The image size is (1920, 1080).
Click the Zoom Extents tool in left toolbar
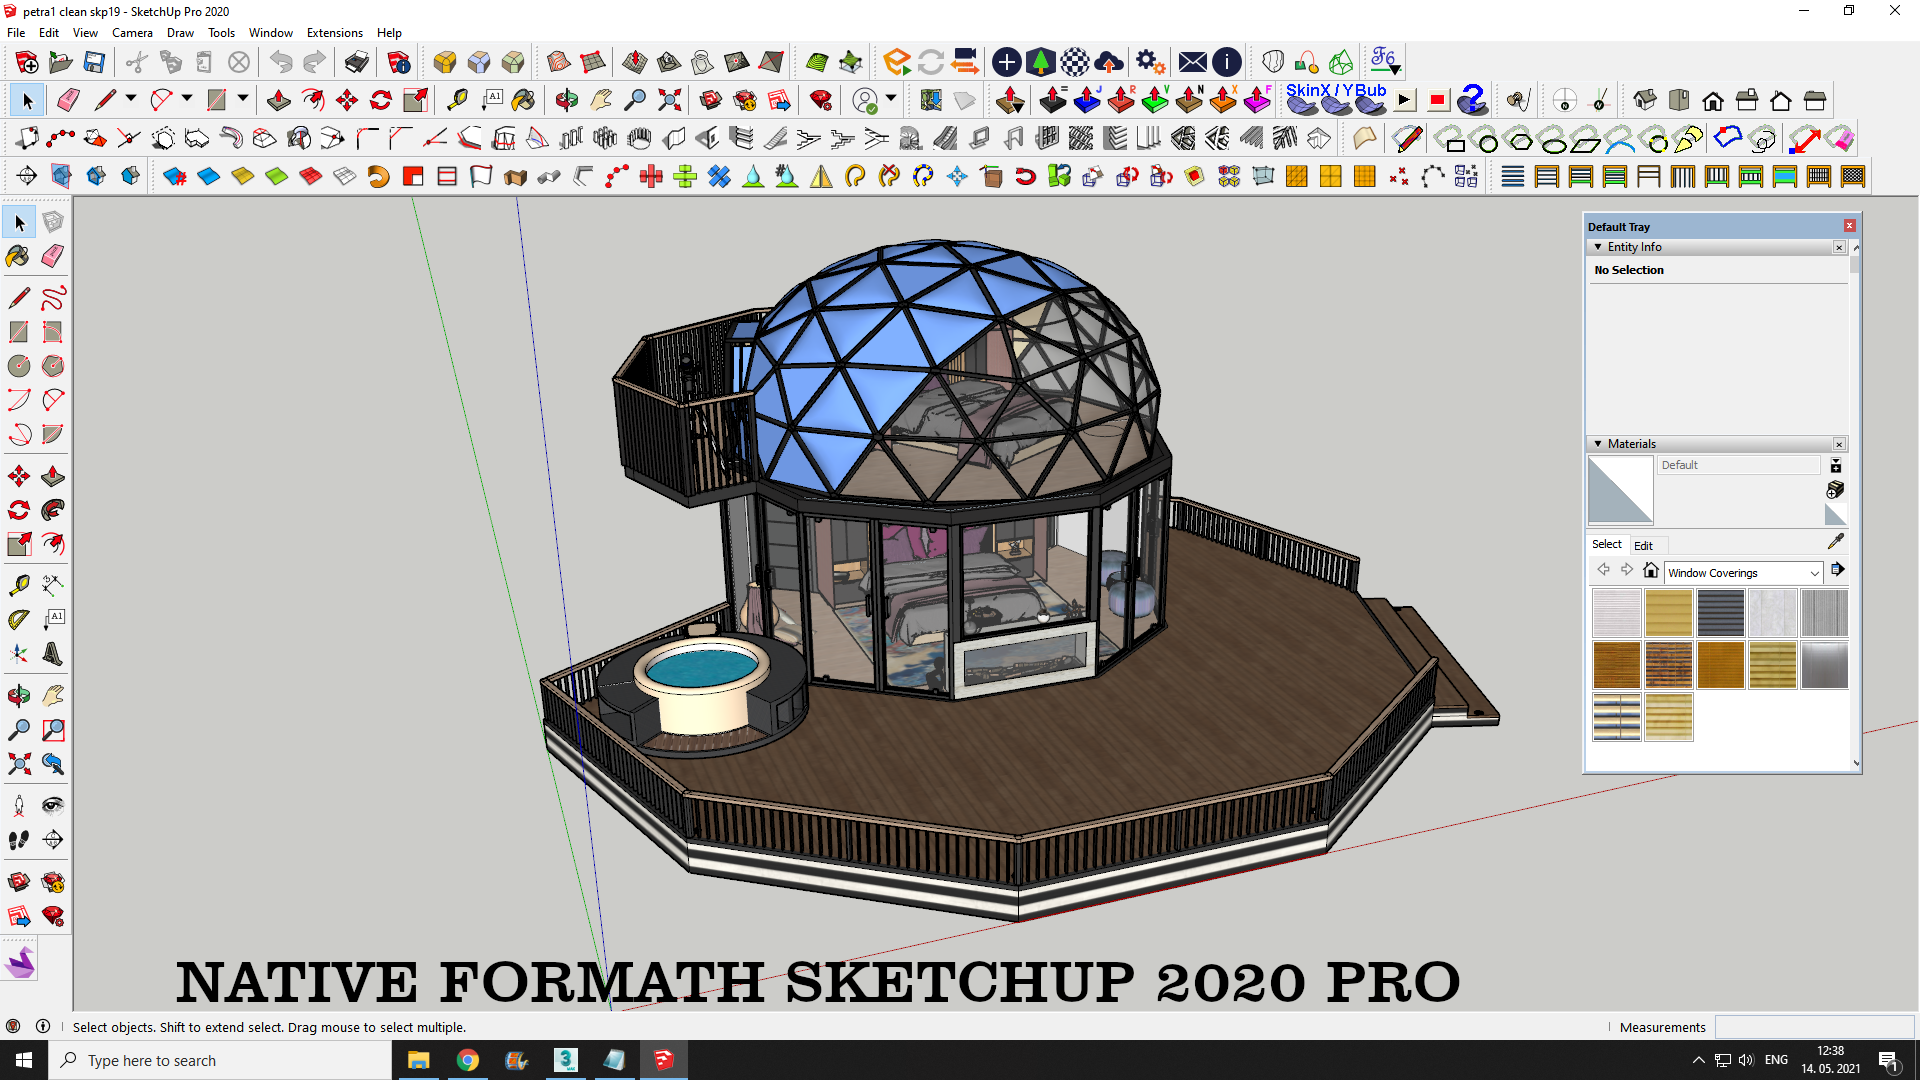point(18,765)
